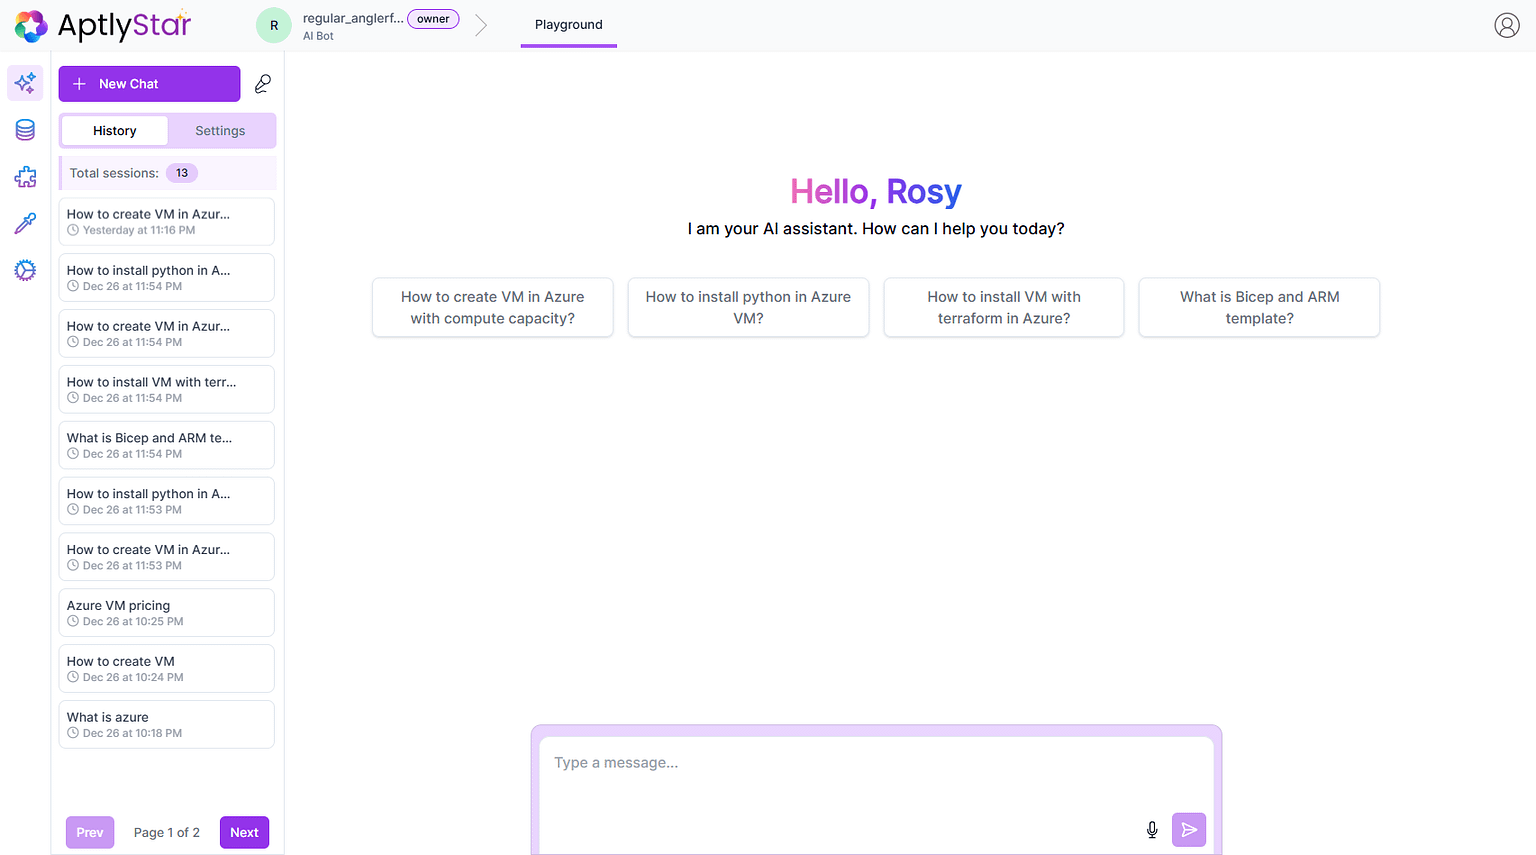1536x855 pixels.
Task: Activate voice input microphone in message box
Action: pos(1151,829)
